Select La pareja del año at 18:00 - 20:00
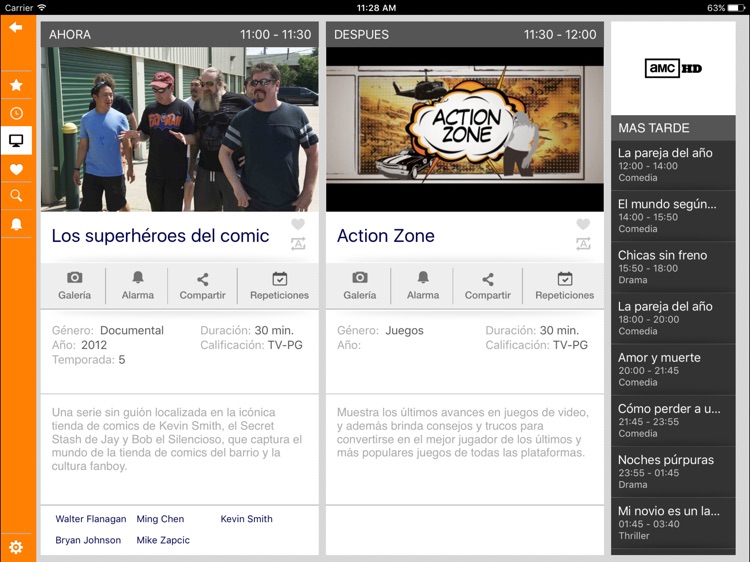 click(x=673, y=319)
